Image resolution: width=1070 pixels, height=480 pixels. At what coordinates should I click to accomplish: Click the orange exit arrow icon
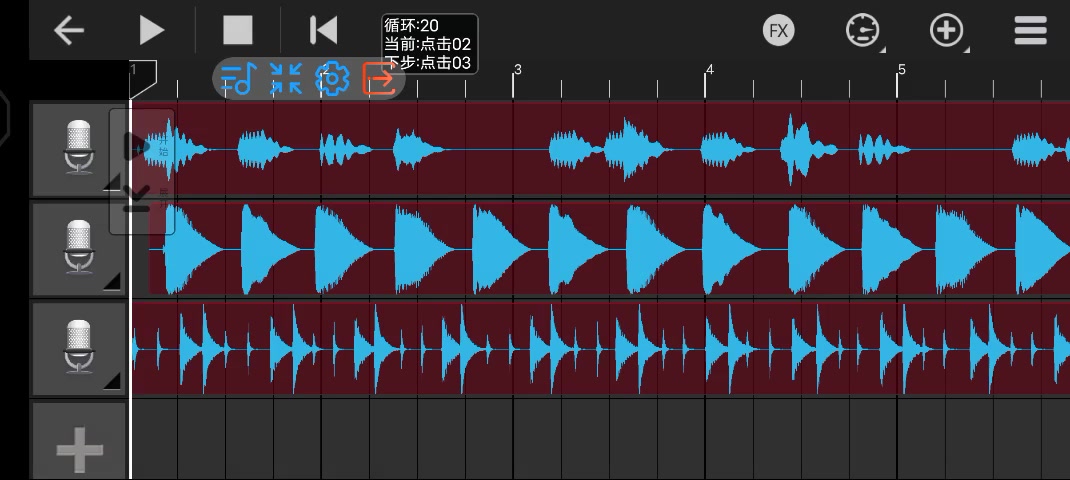379,79
